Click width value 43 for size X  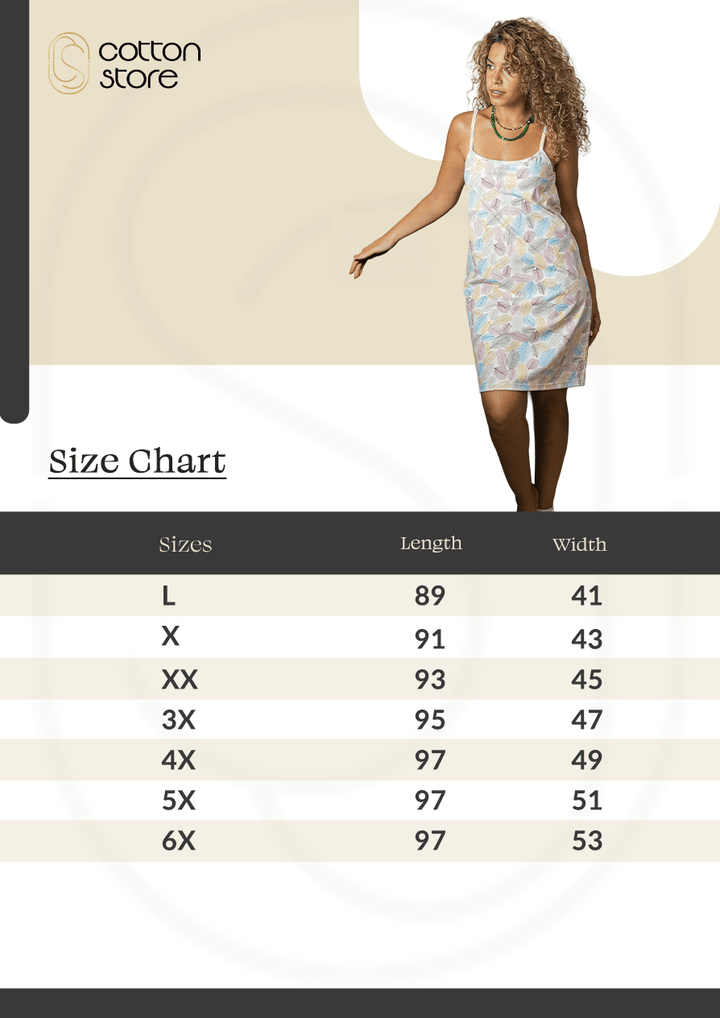(587, 639)
